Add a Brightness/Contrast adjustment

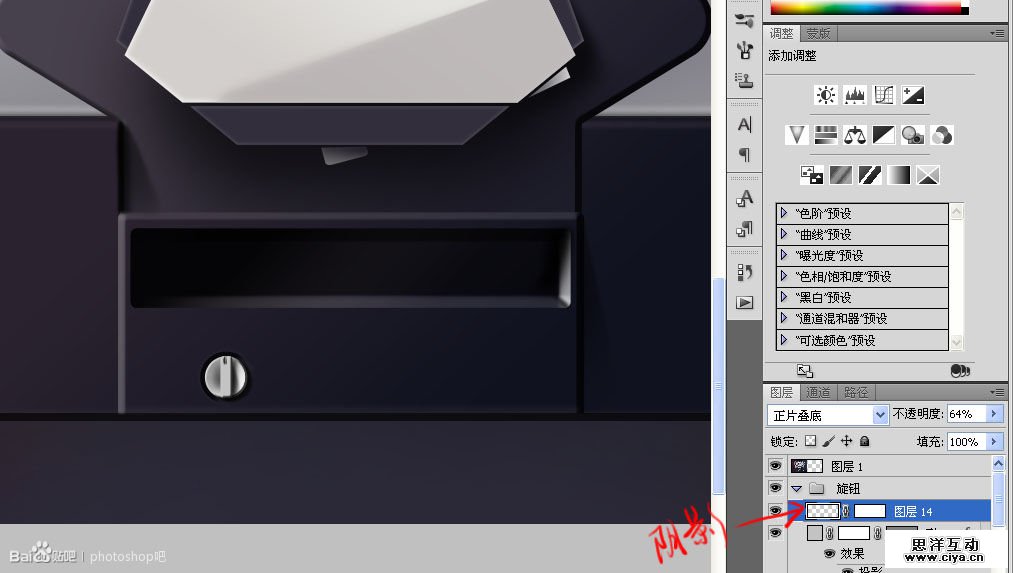click(825, 96)
